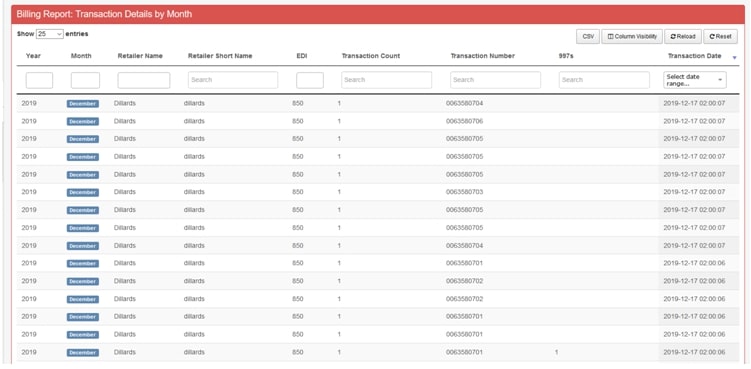Click the December badge in row 0063580703
The image size is (751, 369).
(83, 193)
